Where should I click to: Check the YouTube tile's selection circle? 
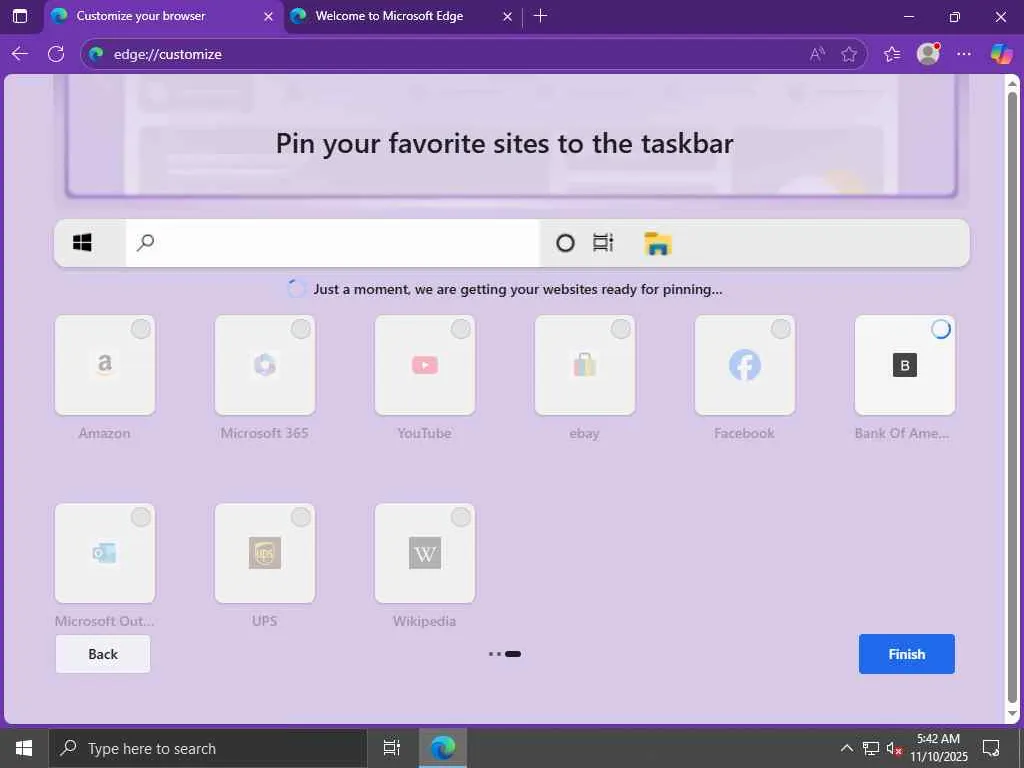(460, 329)
